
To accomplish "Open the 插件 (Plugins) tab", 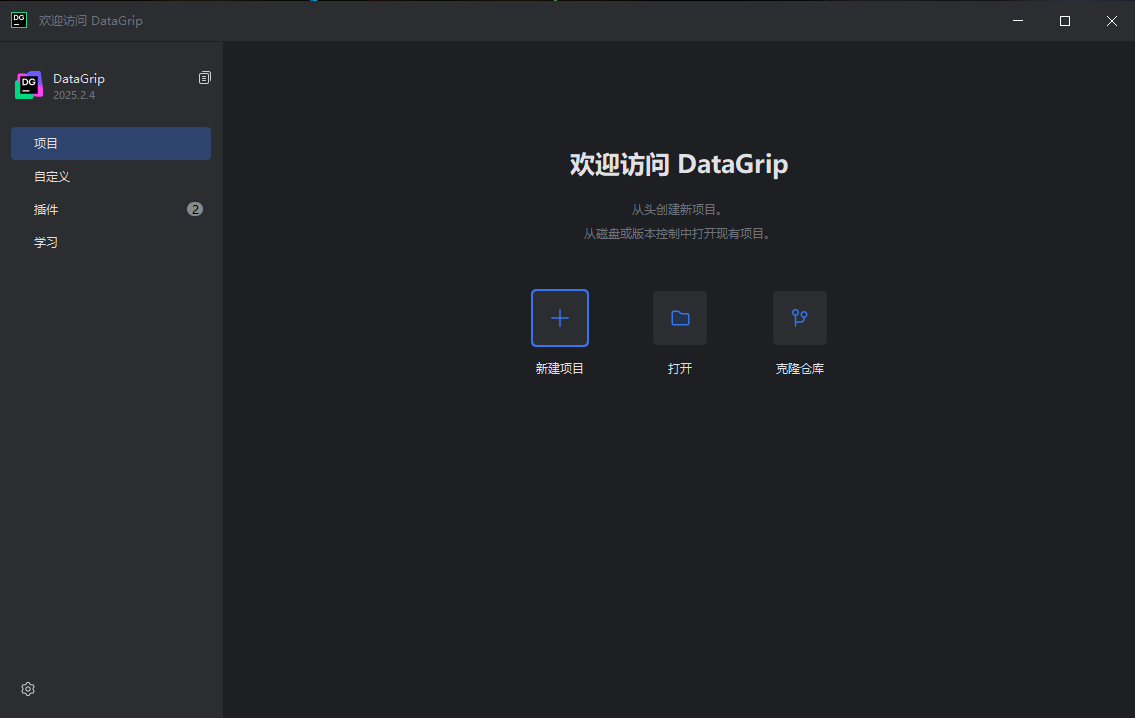I will tap(111, 209).
